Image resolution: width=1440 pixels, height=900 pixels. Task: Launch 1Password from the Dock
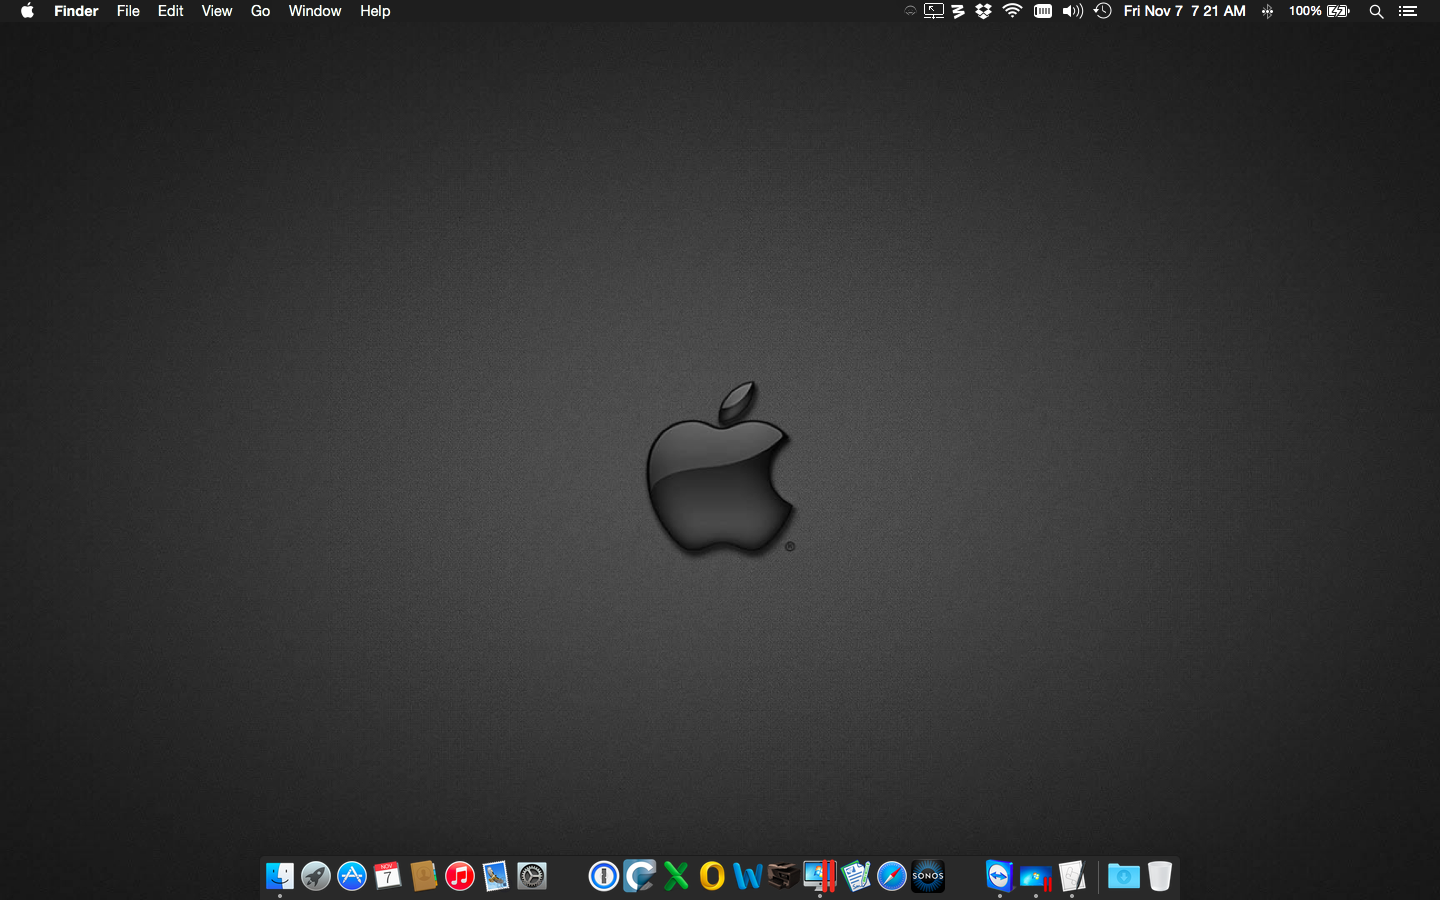click(x=604, y=876)
